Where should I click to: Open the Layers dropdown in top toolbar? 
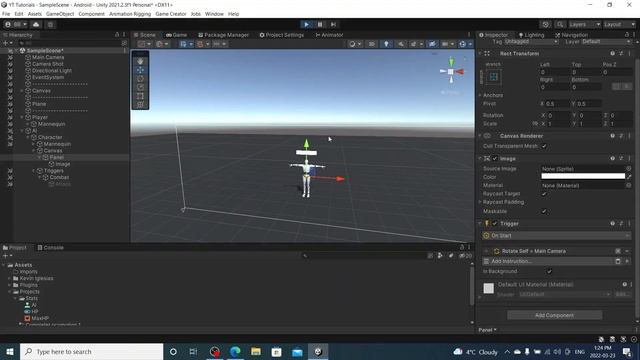tap(584, 24)
